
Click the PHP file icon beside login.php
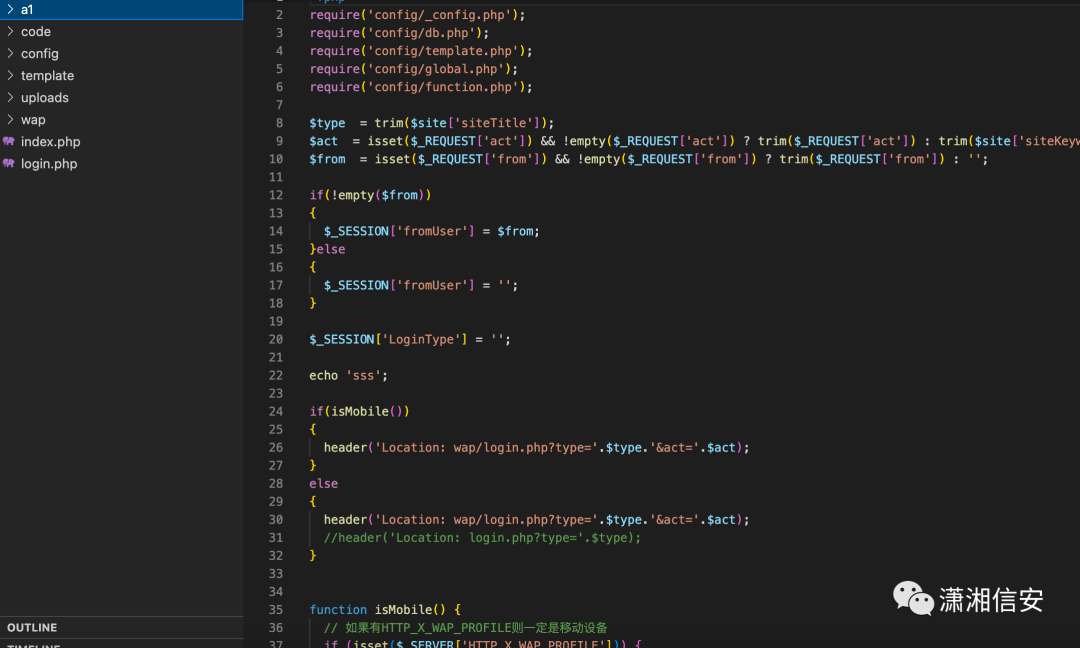(x=9, y=163)
